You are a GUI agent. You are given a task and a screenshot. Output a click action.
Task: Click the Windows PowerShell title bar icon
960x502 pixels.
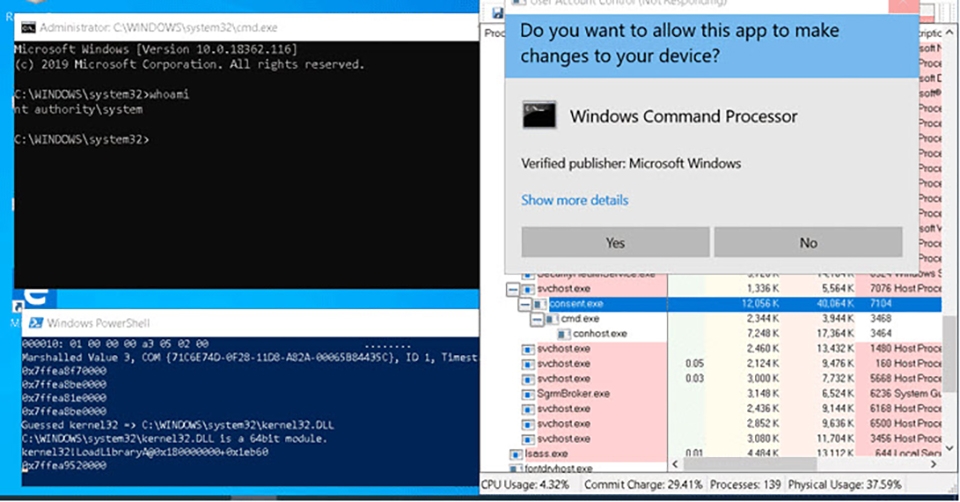(x=36, y=323)
